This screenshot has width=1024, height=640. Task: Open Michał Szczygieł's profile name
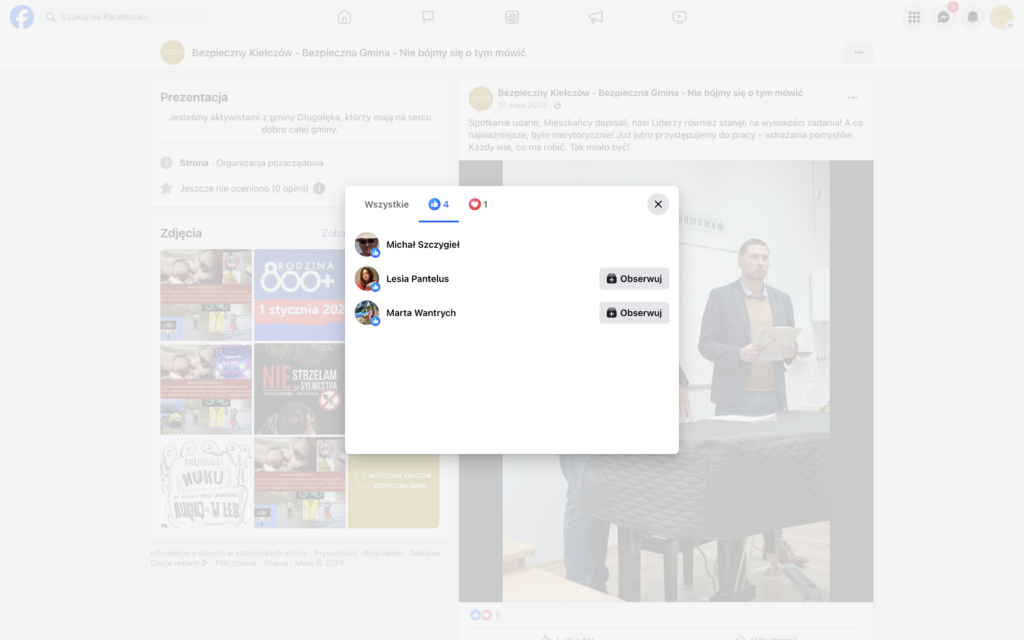[423, 244]
